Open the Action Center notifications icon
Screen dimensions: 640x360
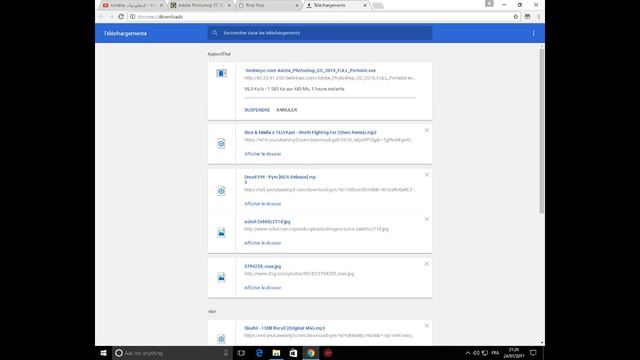(x=533, y=353)
